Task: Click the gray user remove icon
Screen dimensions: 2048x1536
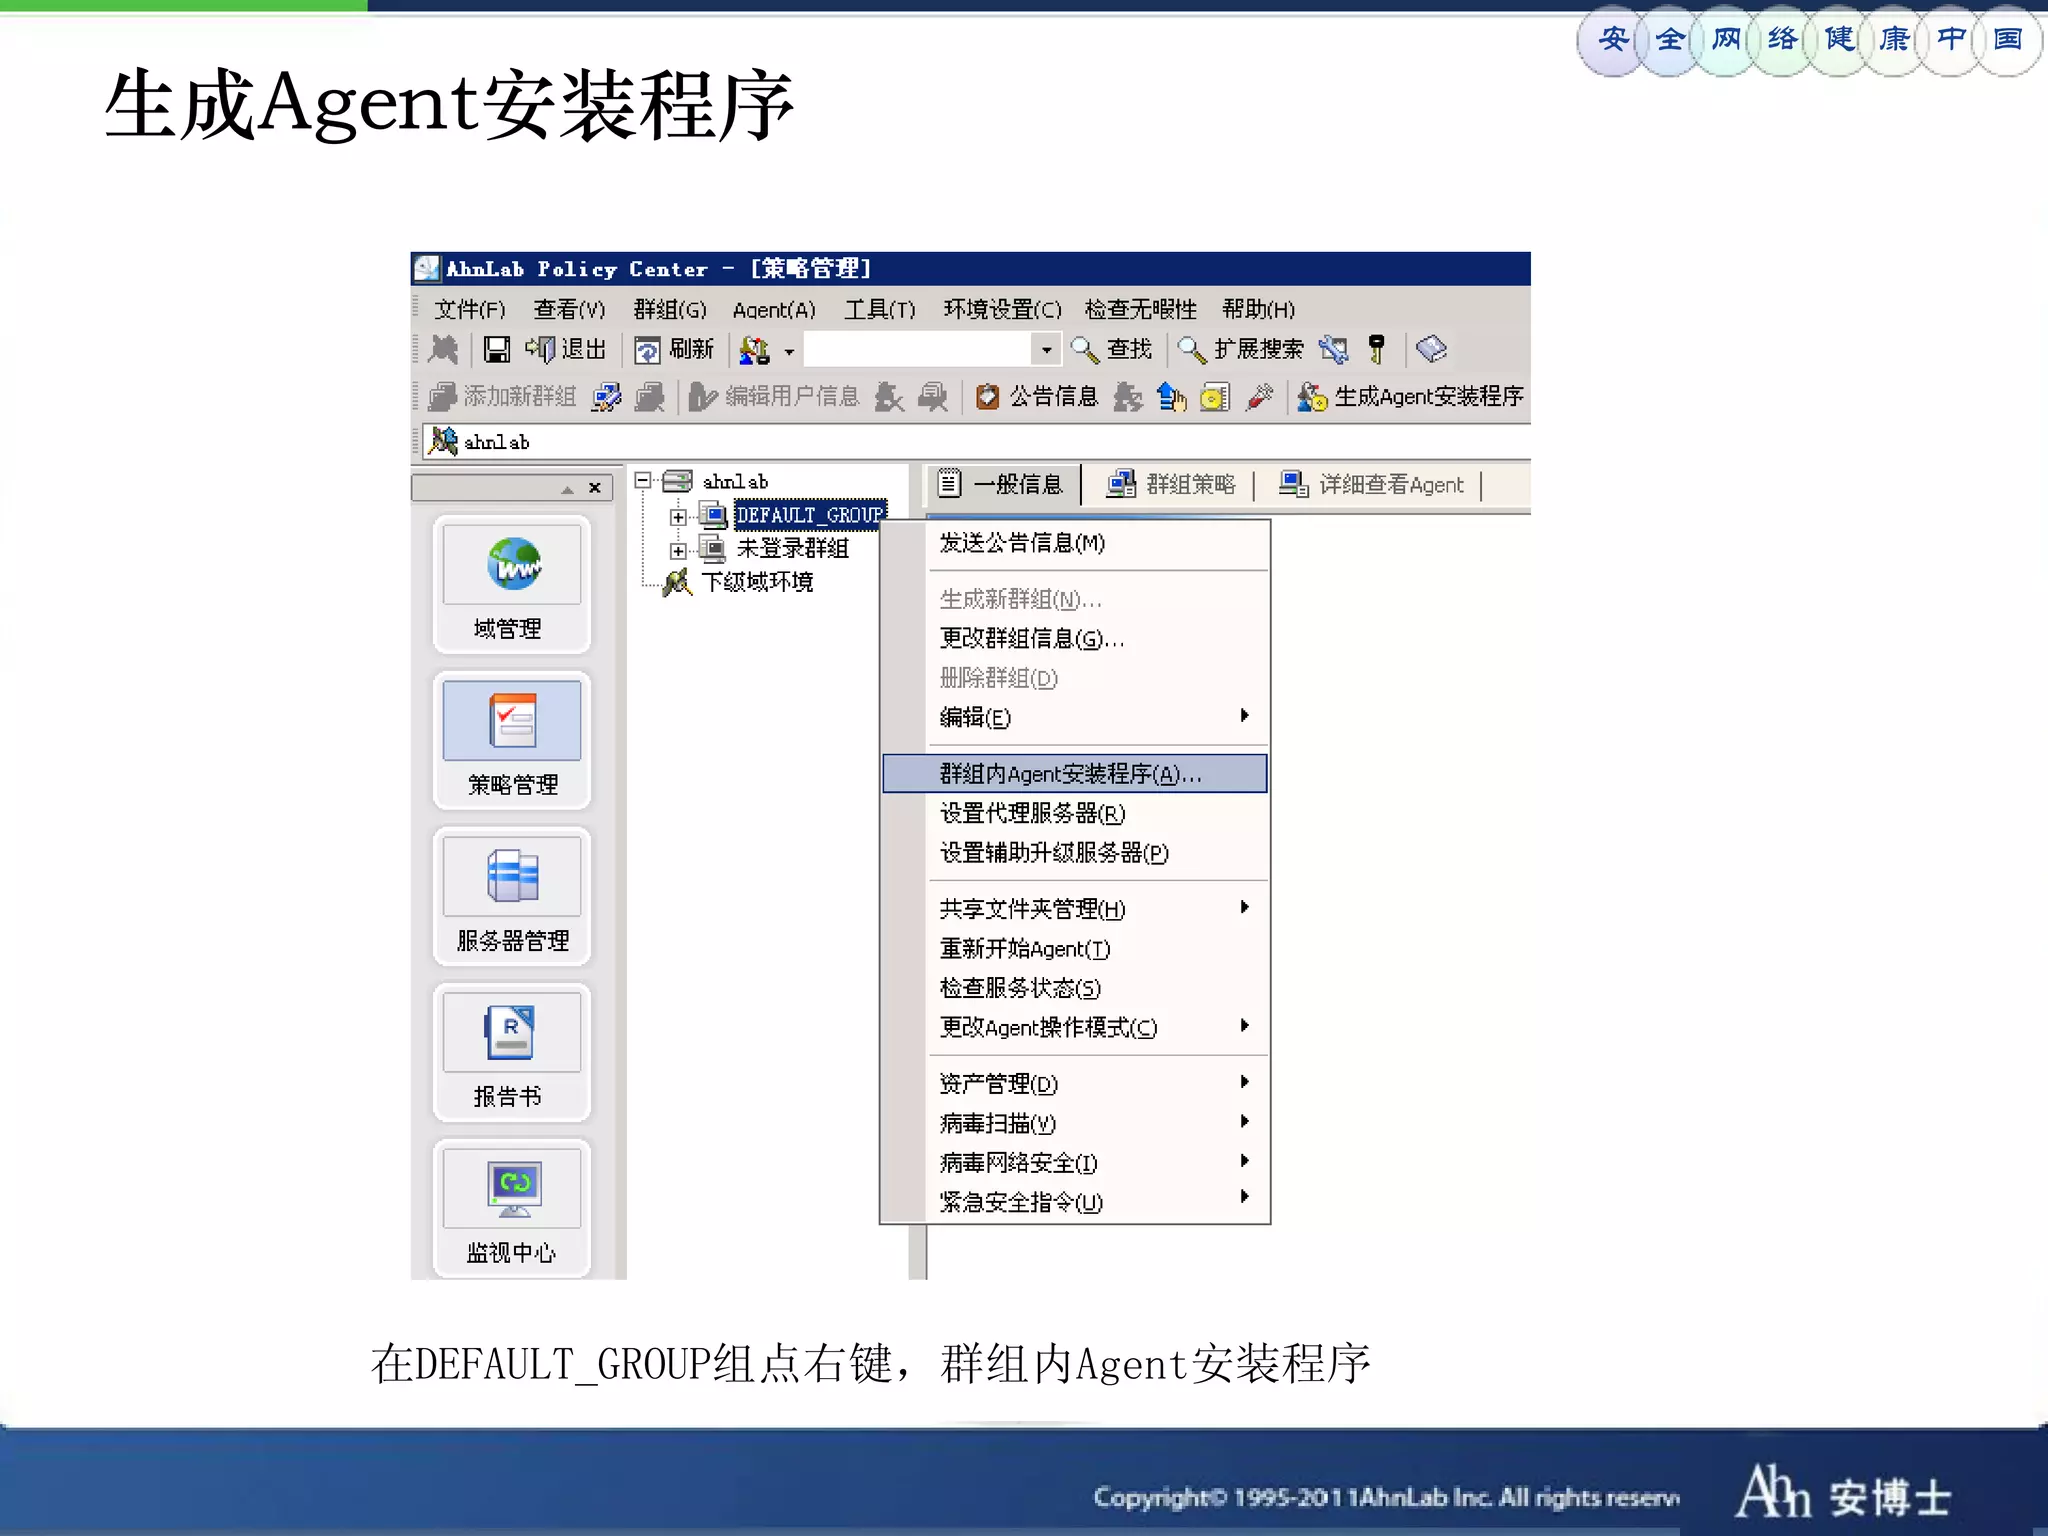Action: click(x=889, y=397)
